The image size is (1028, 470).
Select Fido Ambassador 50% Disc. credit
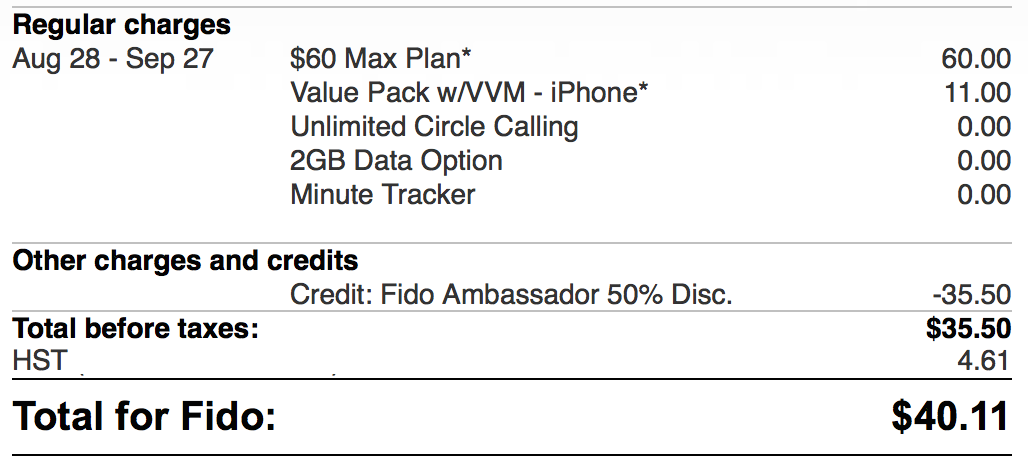click(x=511, y=295)
